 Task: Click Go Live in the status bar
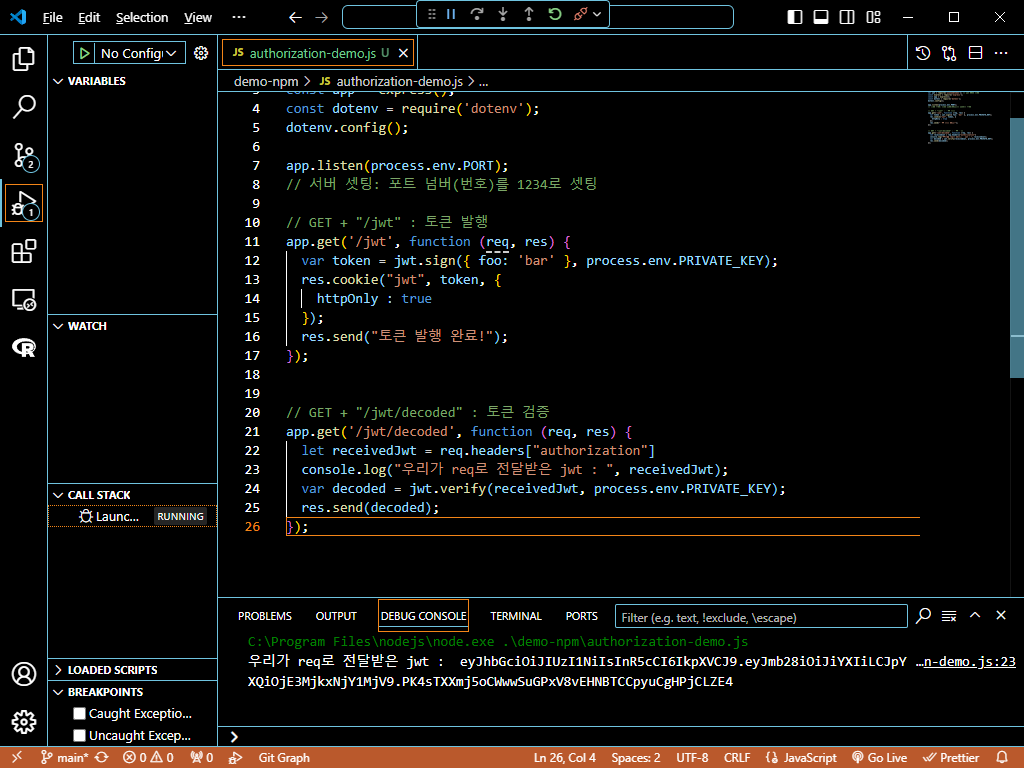[x=880, y=758]
